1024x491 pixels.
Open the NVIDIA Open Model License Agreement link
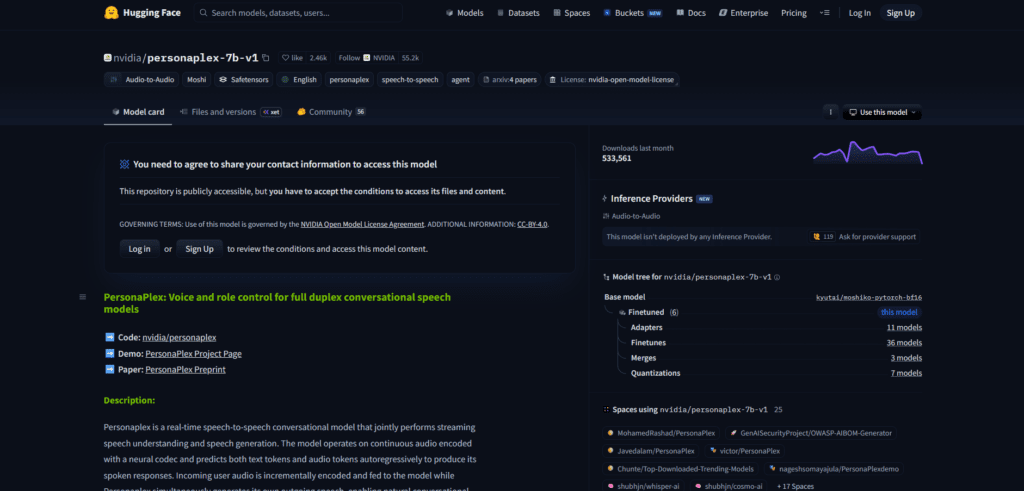362,224
